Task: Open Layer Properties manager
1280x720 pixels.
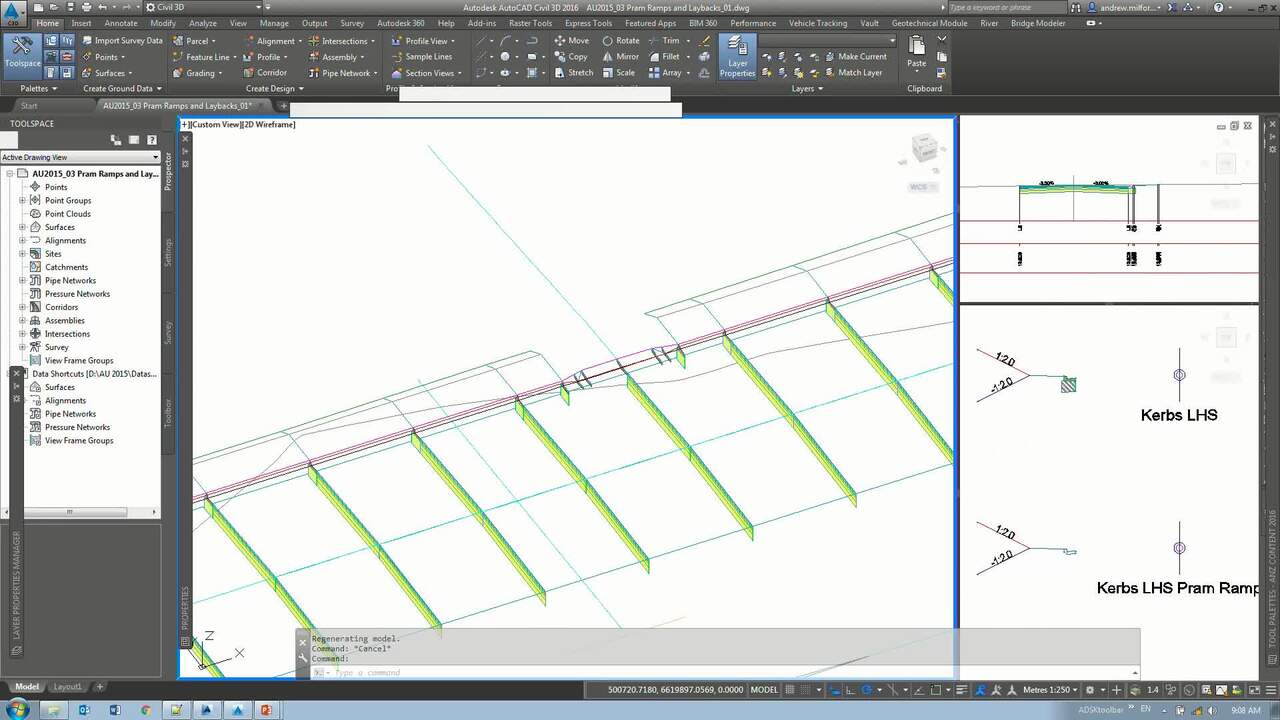Action: point(737,57)
